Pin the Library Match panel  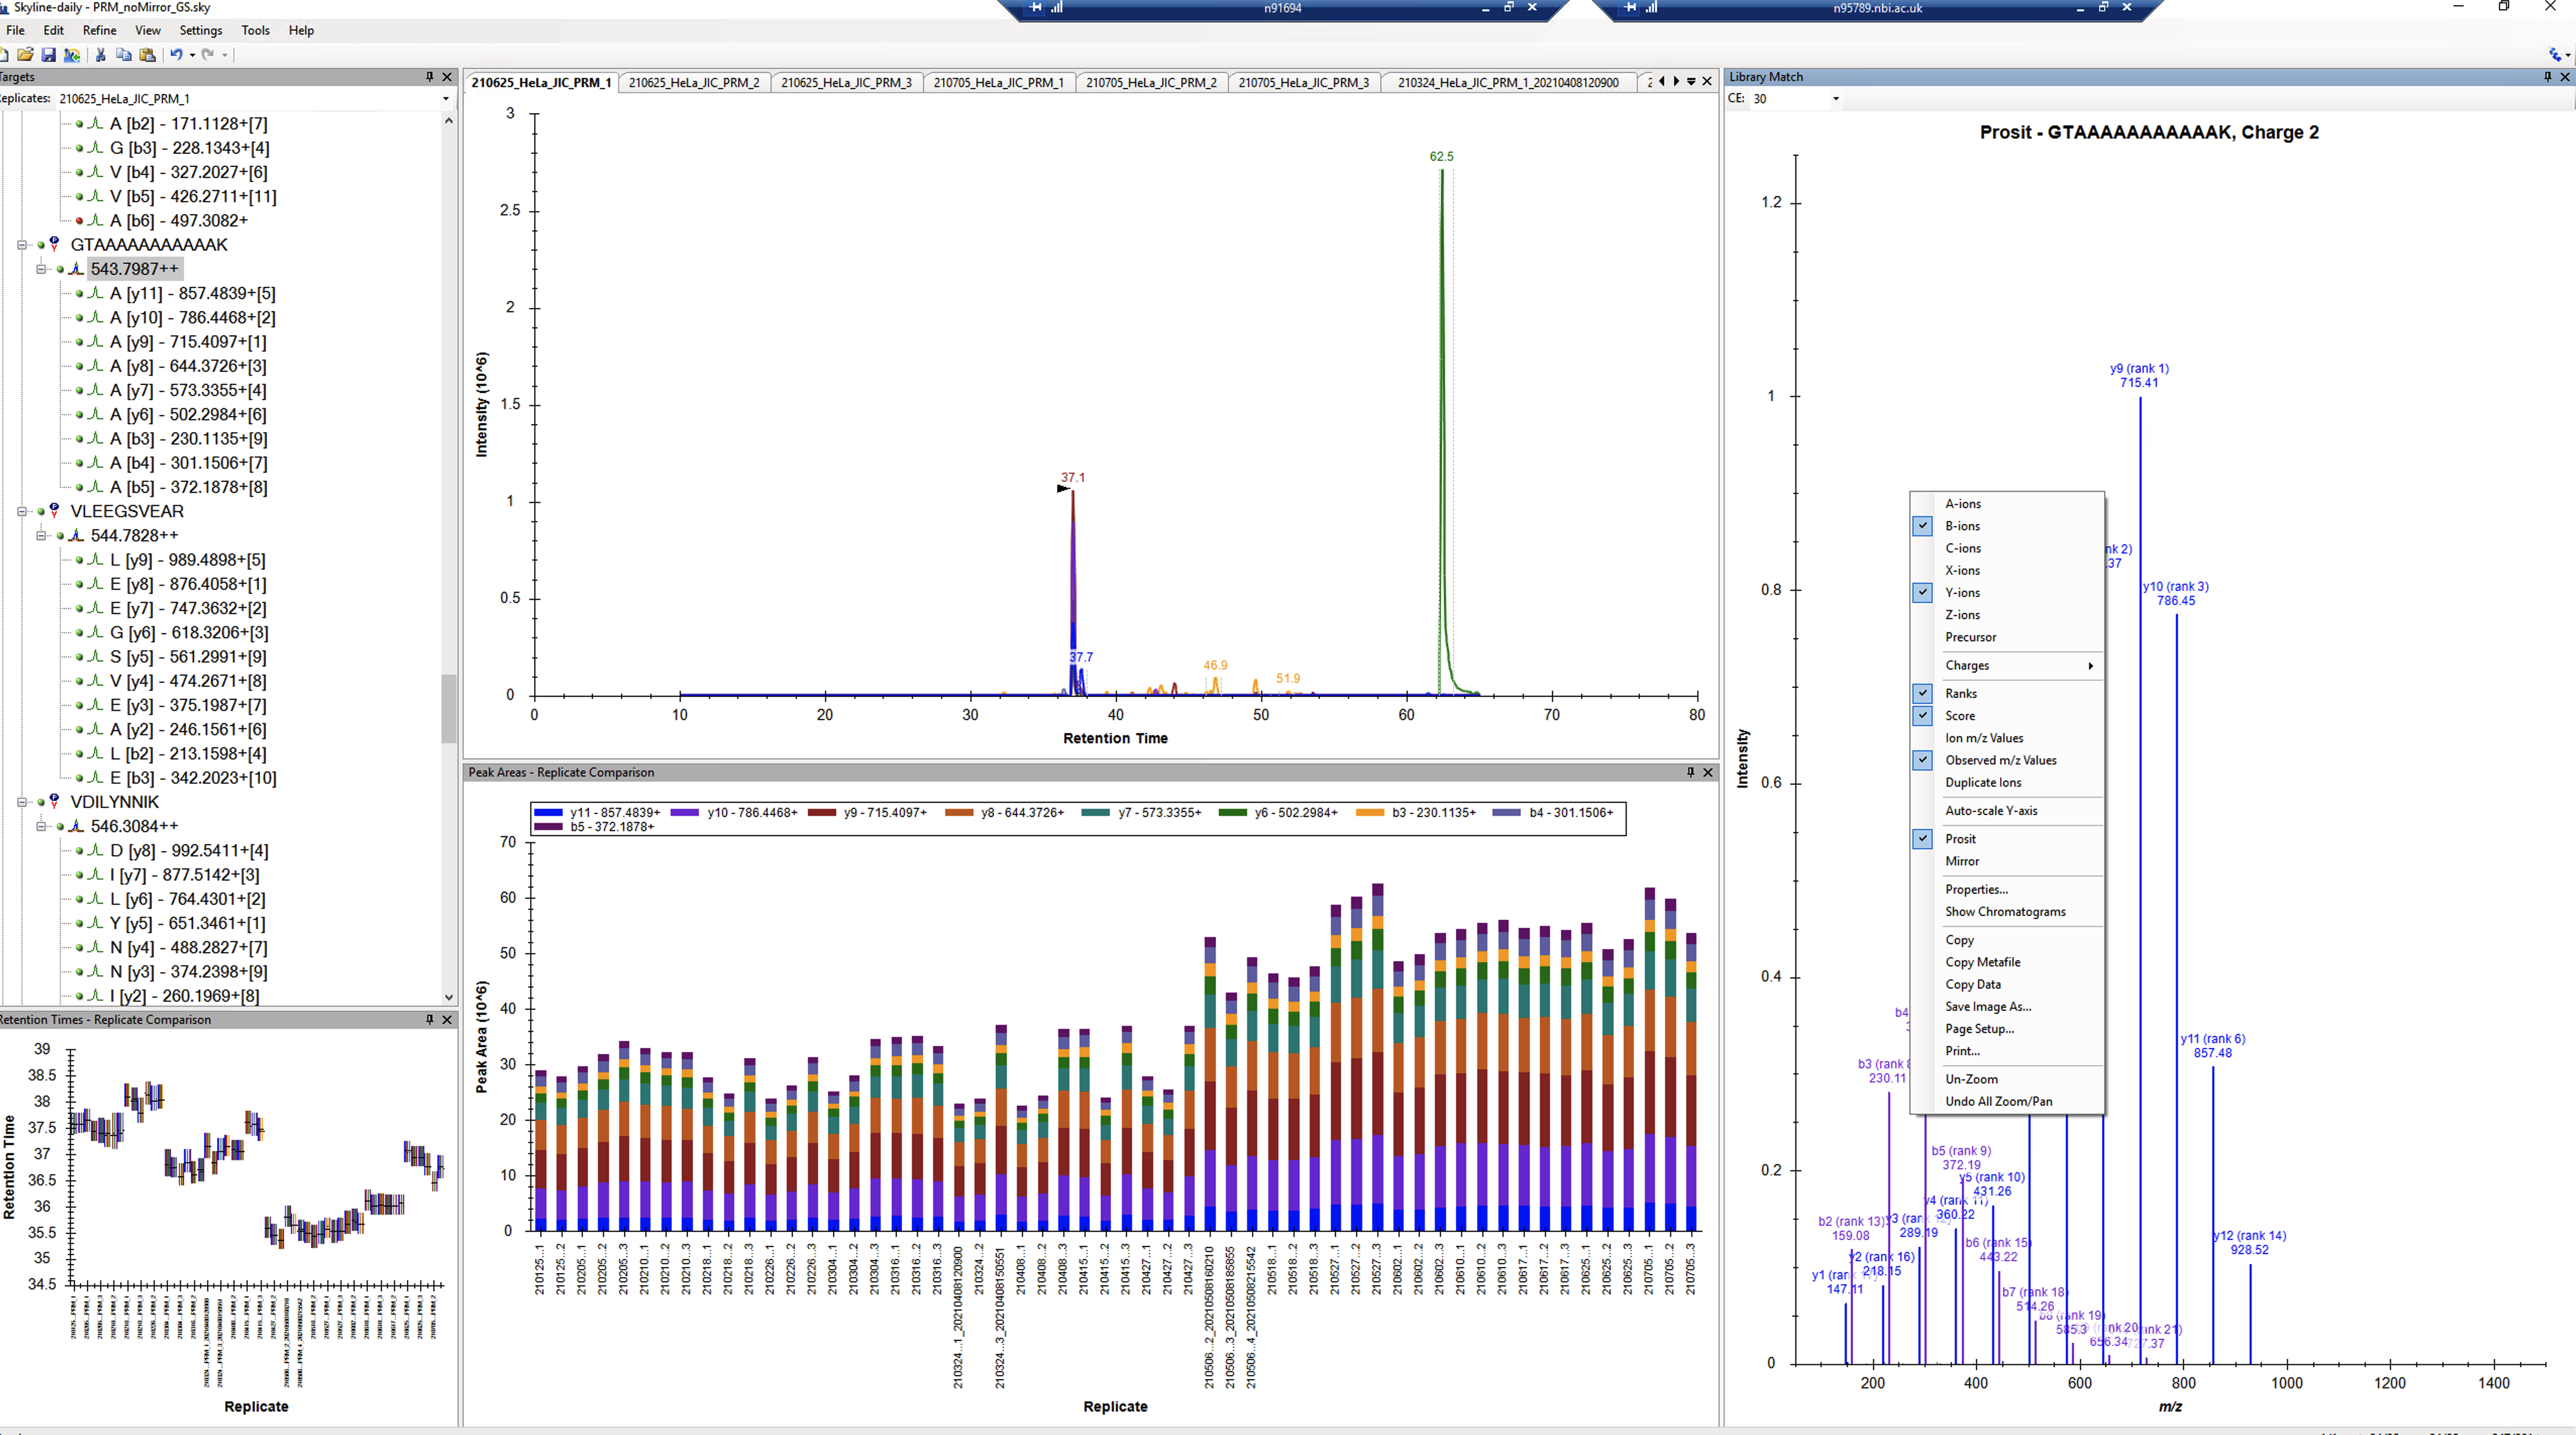[2547, 77]
